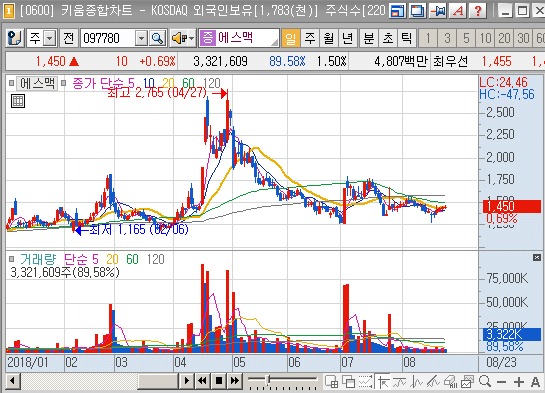Click the interval 5 button
The image size is (545, 393).
466,38
